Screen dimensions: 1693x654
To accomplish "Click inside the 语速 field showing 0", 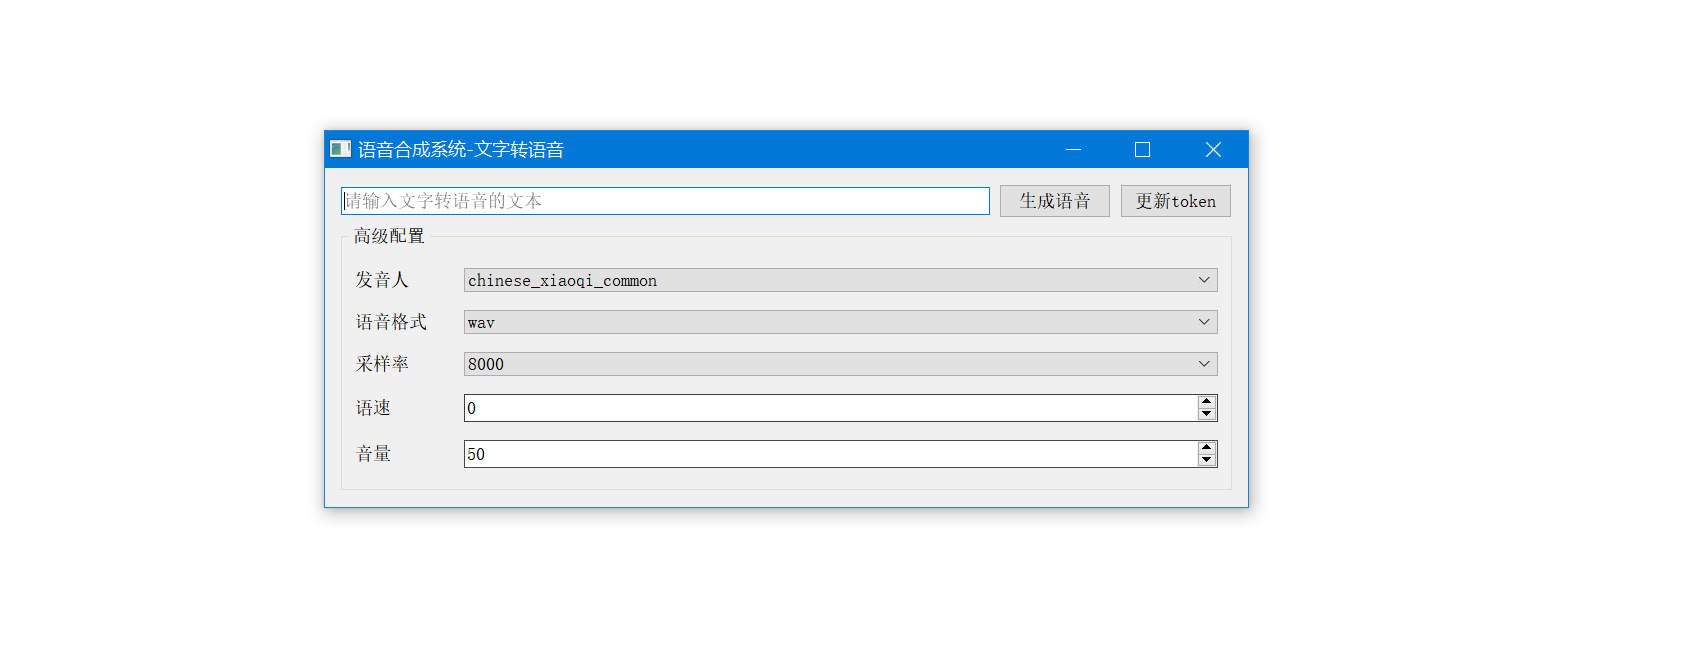I will 830,408.
